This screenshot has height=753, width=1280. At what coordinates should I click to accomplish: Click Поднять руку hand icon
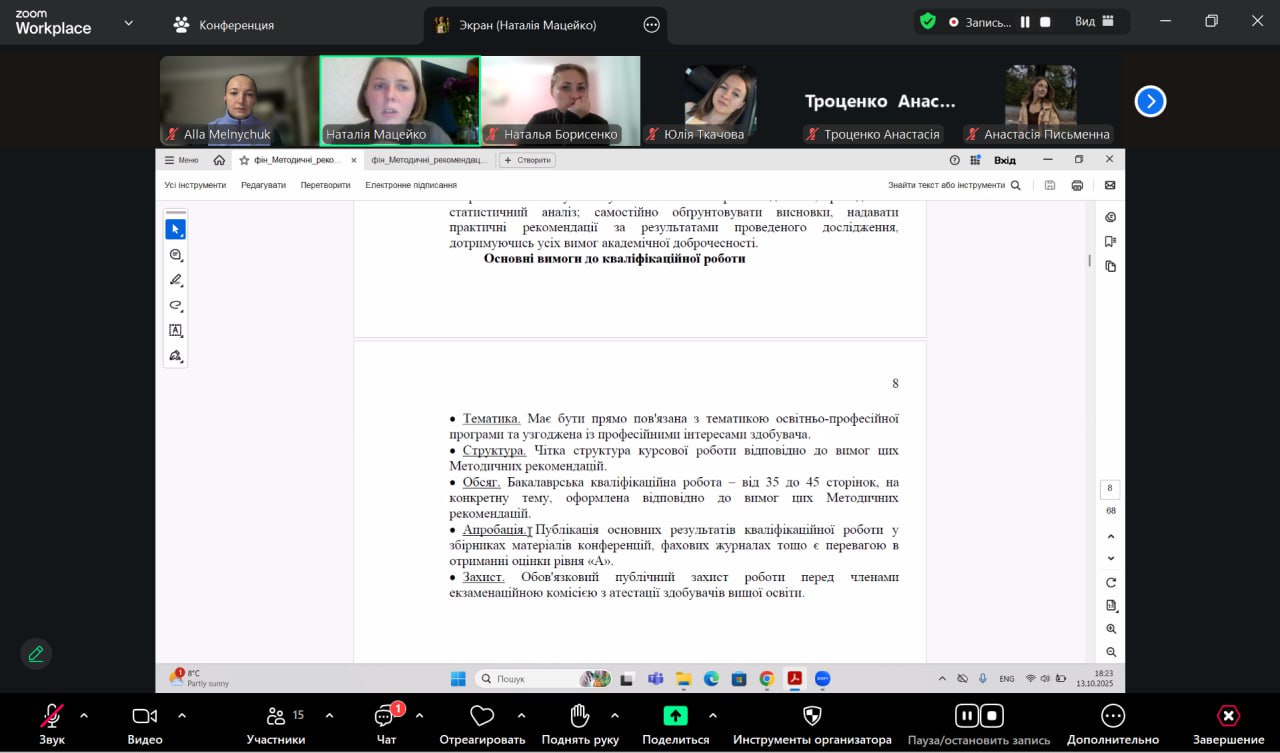pyautogui.click(x=579, y=716)
